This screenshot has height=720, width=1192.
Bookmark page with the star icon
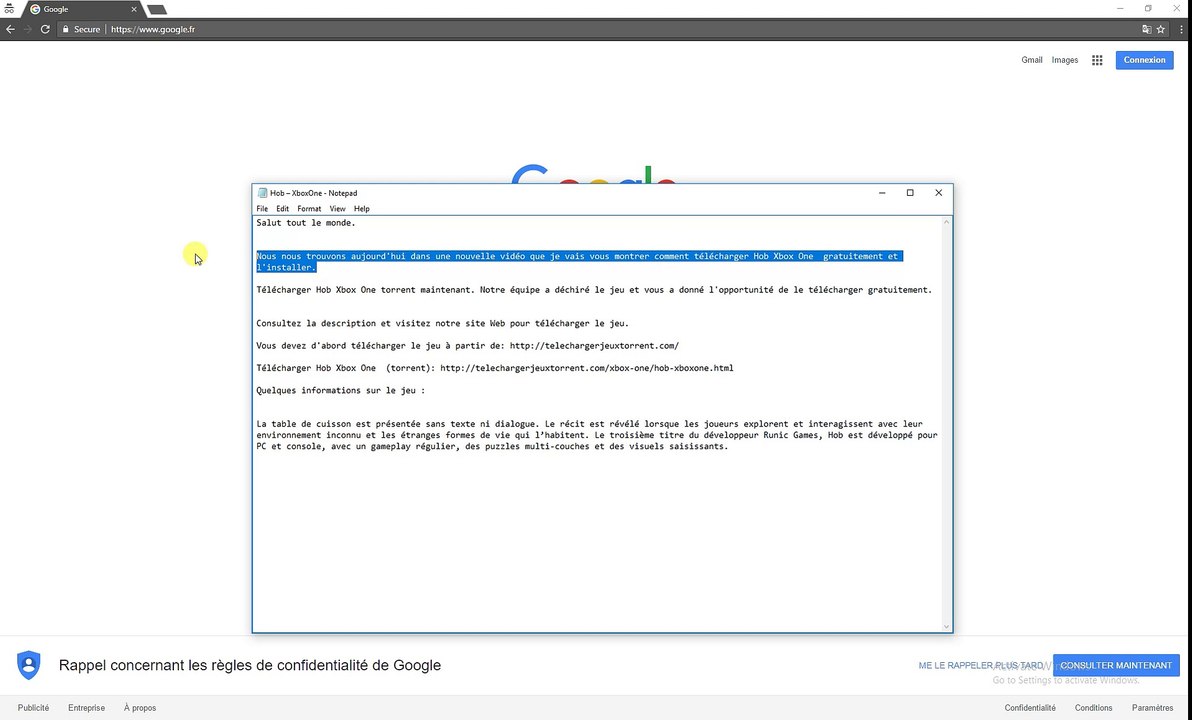[1161, 29]
